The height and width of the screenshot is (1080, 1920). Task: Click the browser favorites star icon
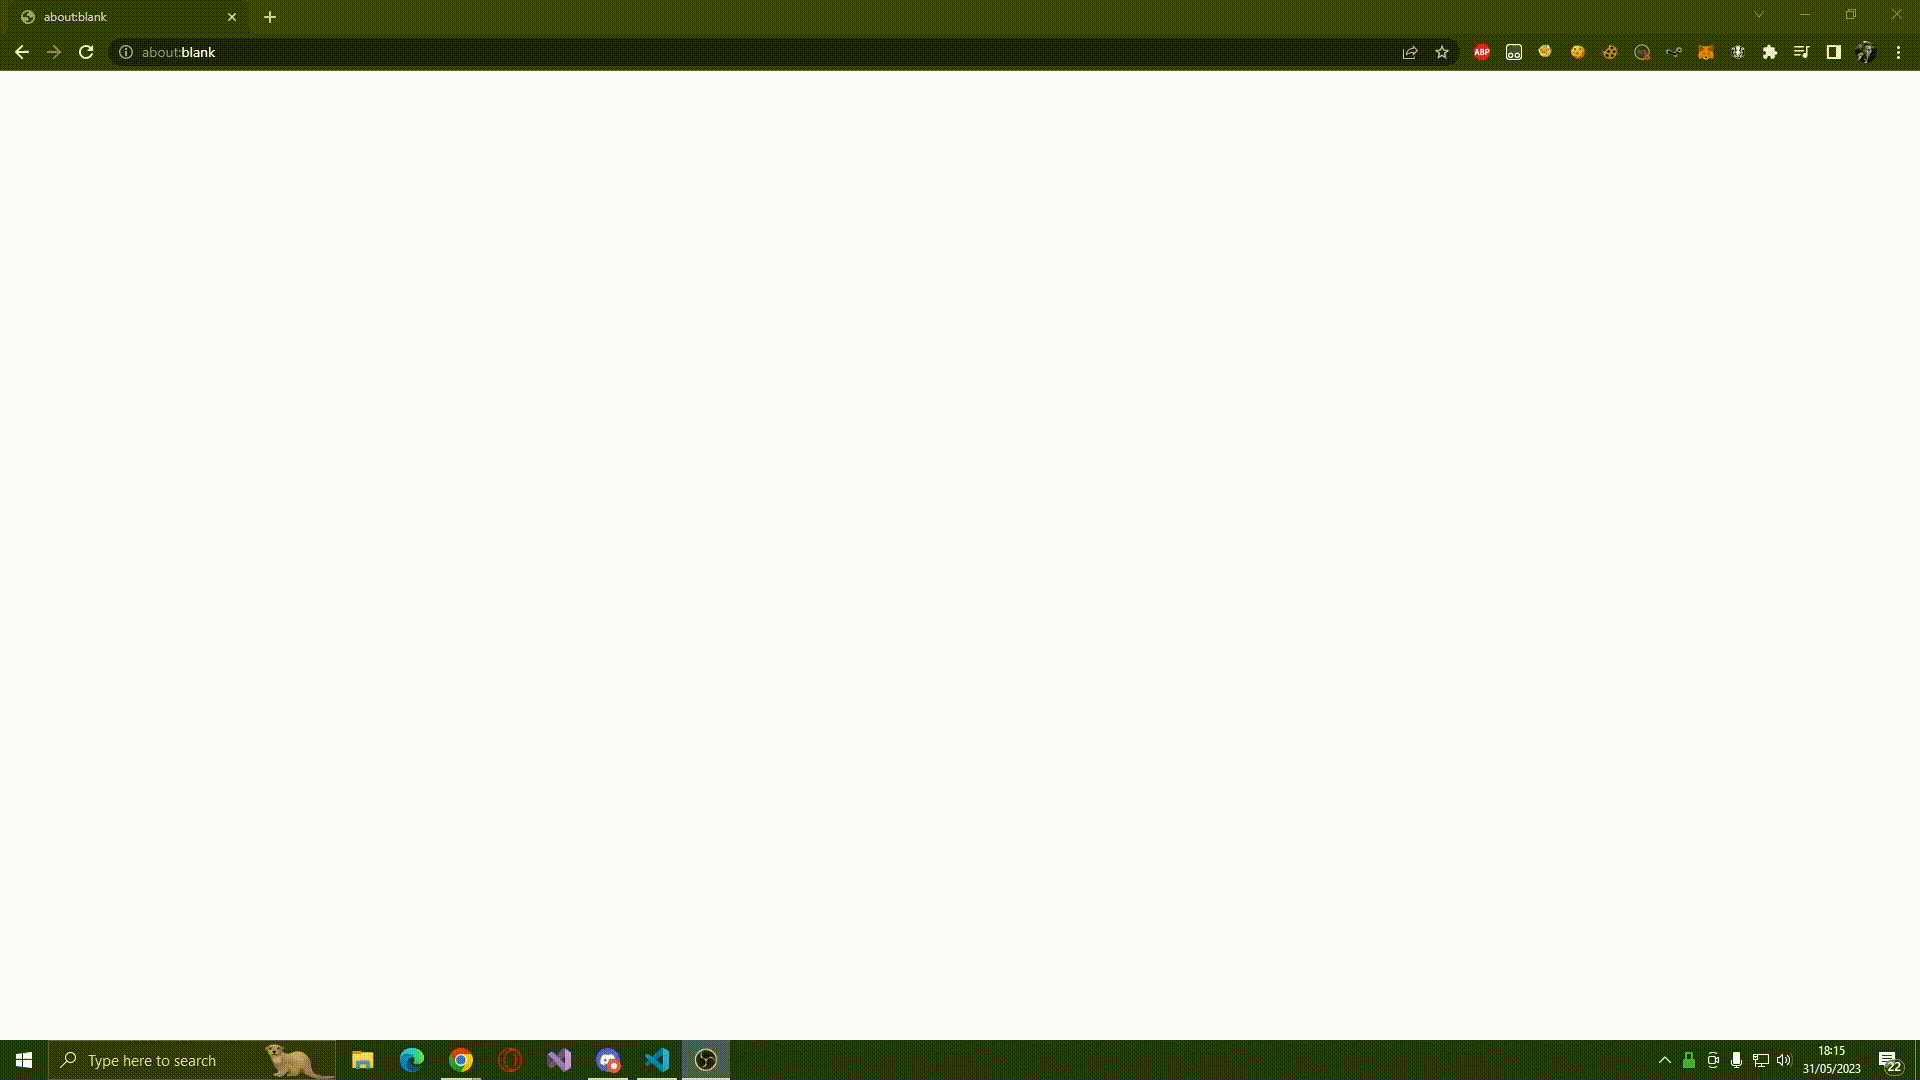pos(1443,53)
